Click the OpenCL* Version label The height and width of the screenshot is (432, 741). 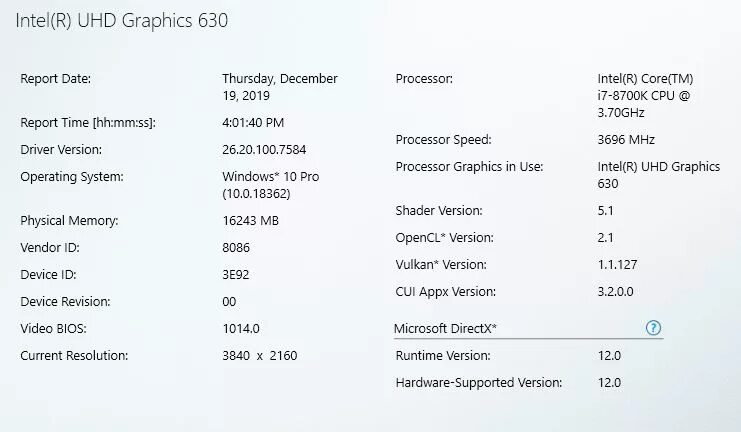tap(443, 238)
